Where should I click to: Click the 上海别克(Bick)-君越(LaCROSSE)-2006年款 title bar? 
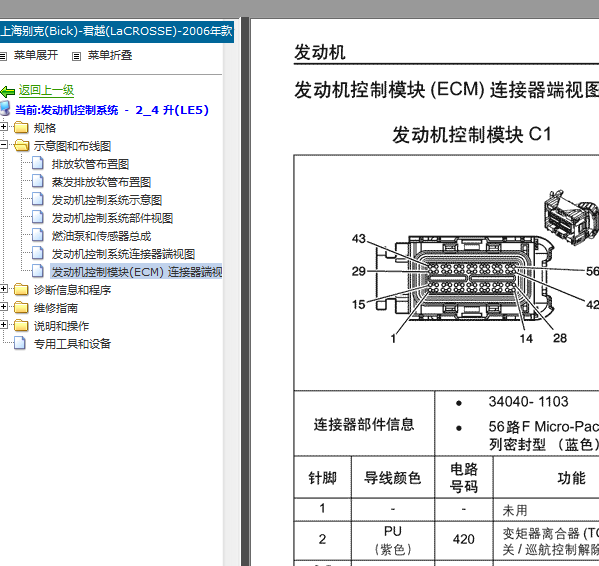tap(117, 31)
